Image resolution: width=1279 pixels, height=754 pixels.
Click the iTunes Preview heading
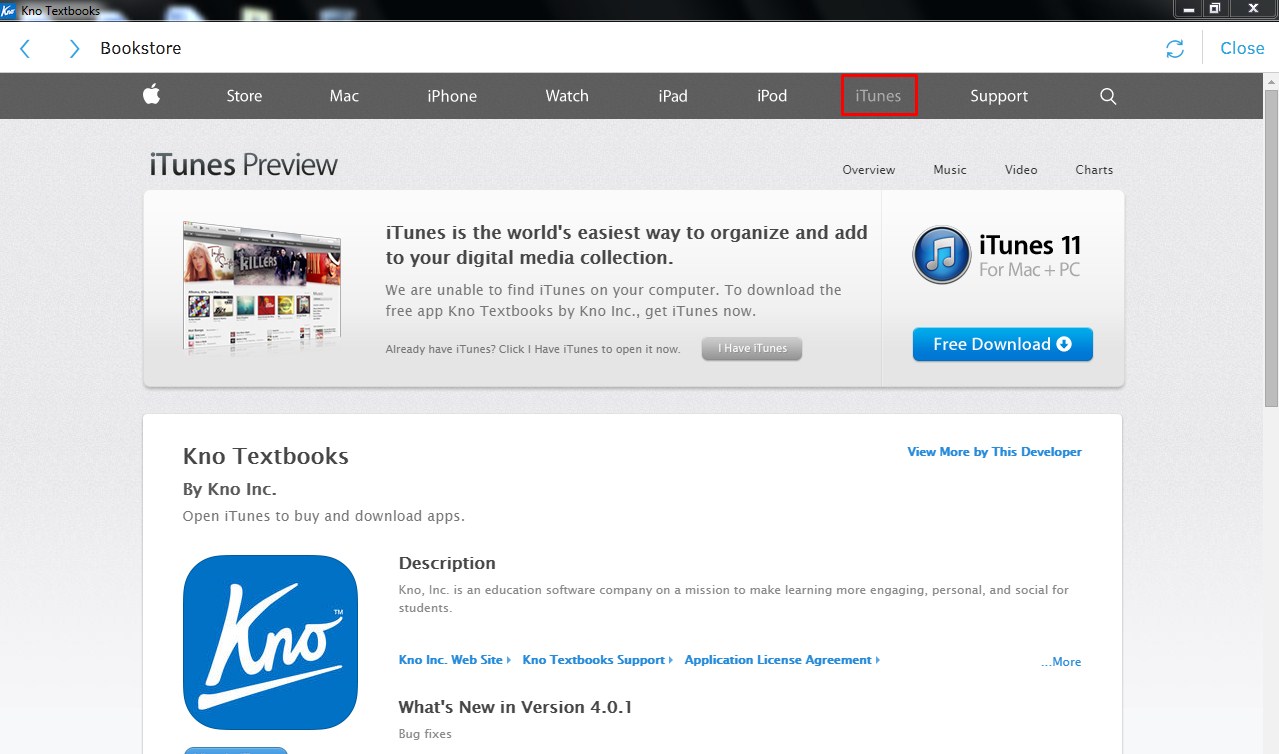point(244,165)
